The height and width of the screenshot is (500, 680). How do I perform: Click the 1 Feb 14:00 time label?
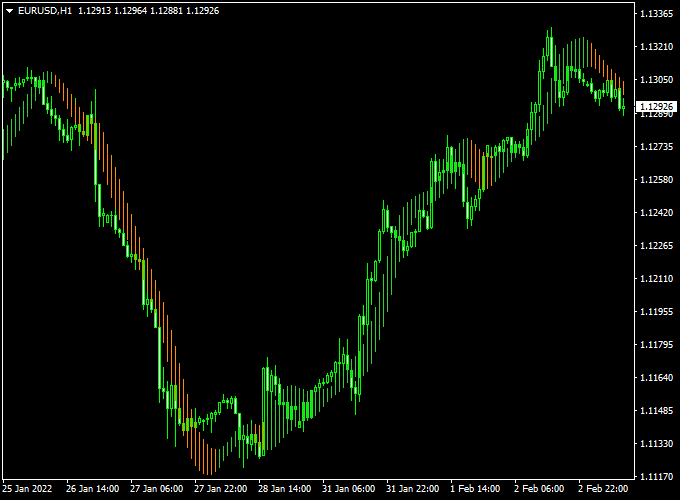point(475,489)
